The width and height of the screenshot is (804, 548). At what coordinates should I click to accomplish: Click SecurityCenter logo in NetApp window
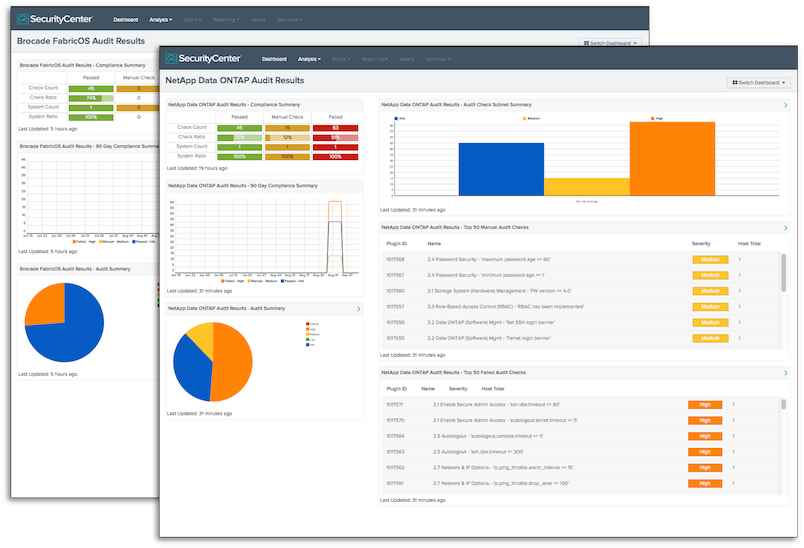point(203,58)
